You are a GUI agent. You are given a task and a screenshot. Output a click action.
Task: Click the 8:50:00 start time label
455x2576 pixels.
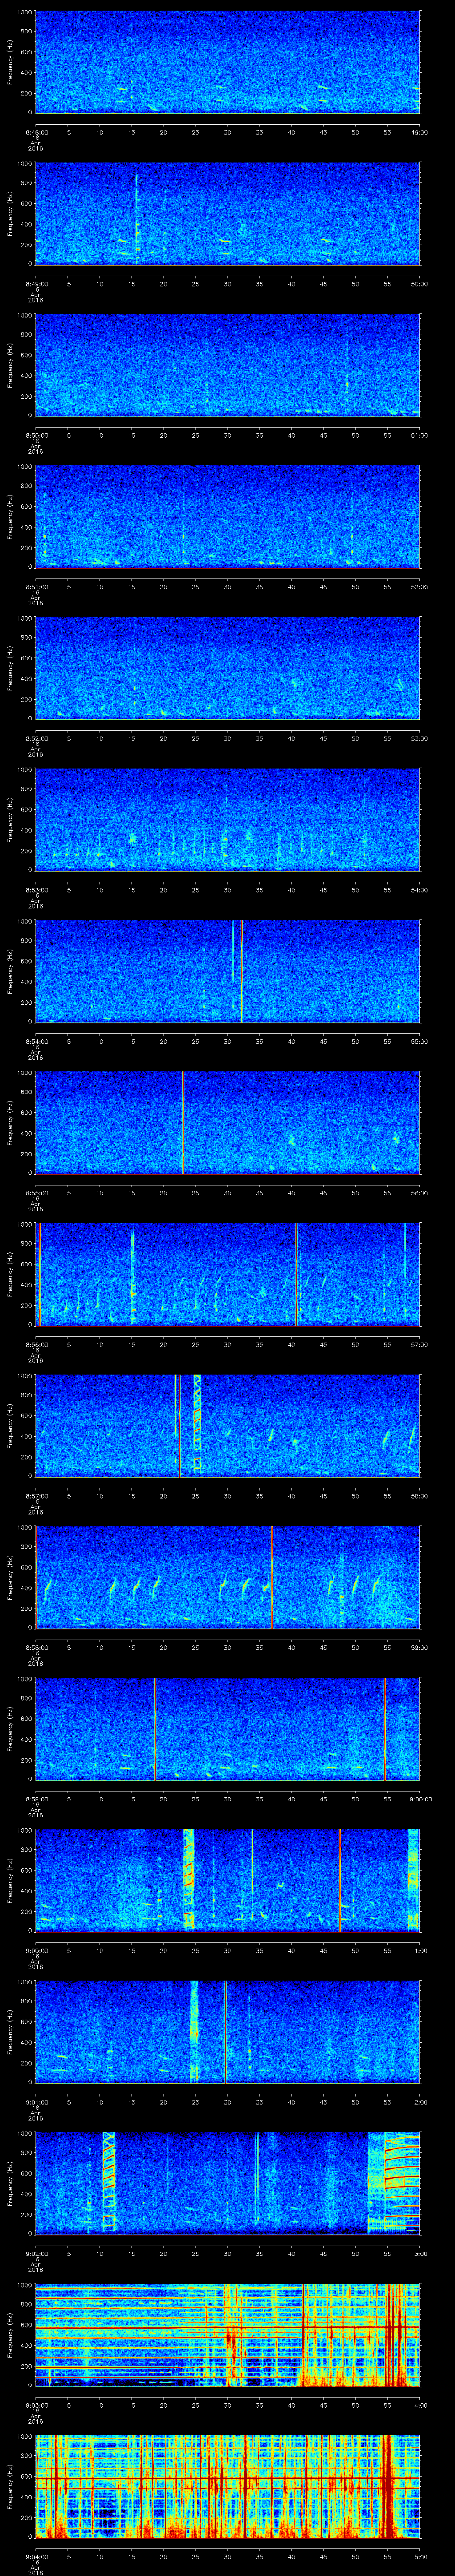36,435
